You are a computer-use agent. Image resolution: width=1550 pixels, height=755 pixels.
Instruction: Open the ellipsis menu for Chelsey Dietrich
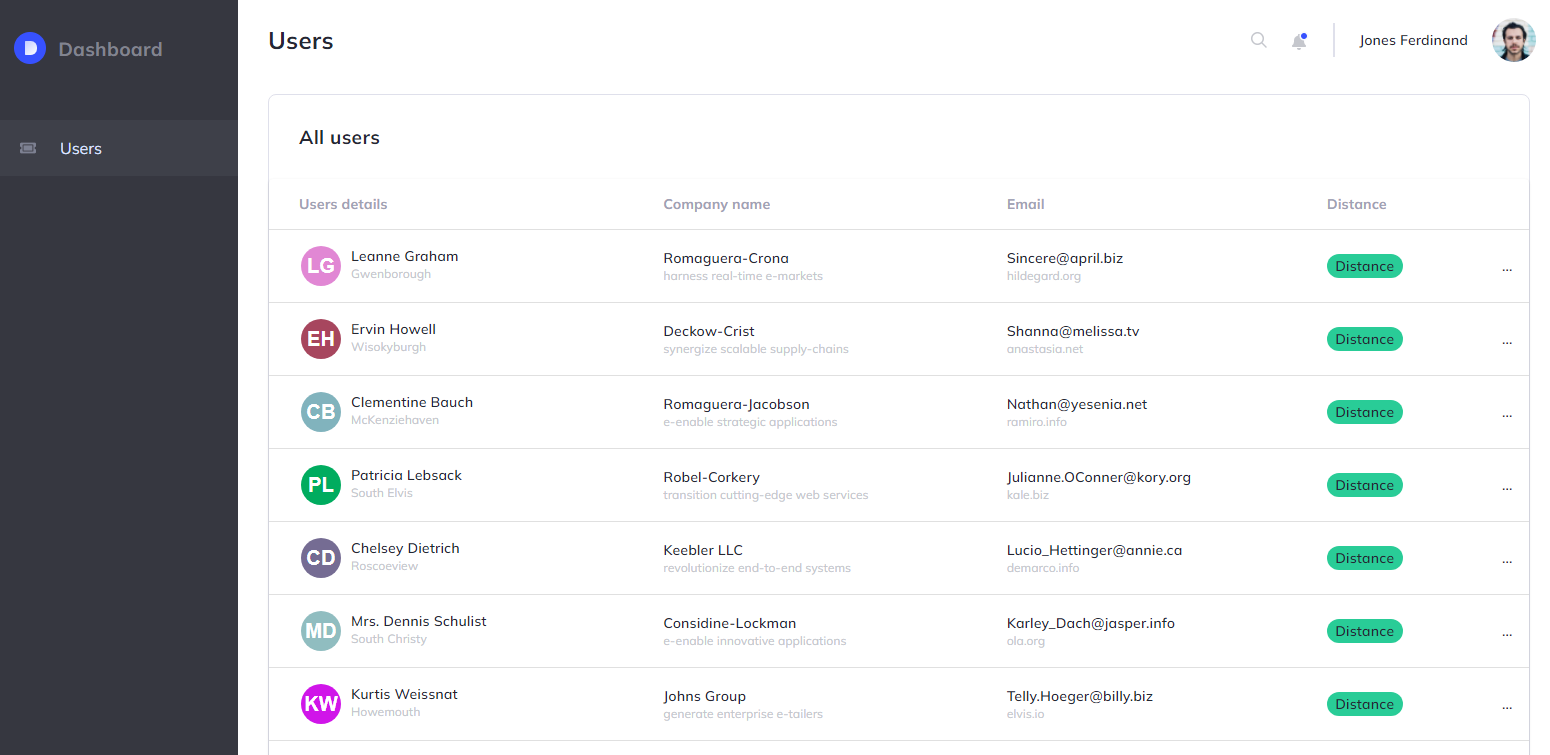pyautogui.click(x=1507, y=559)
